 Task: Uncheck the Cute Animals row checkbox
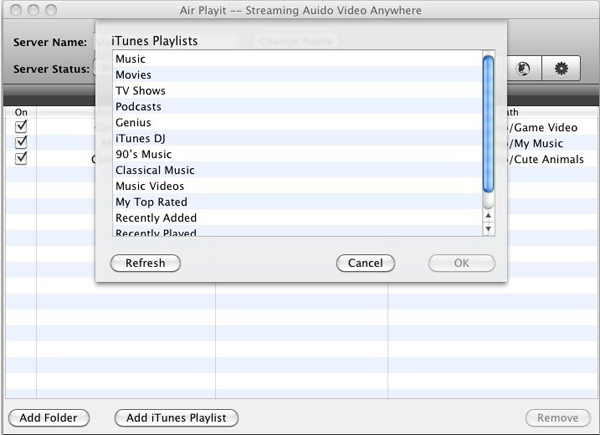pos(21,158)
